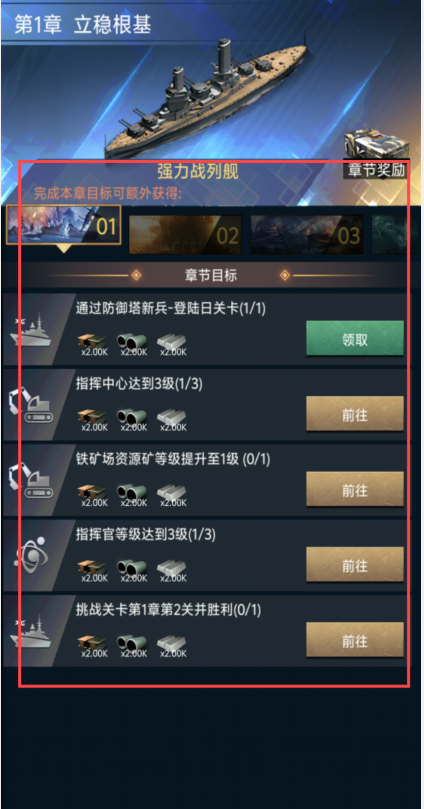Click 前往 for 指挥中心达到3级

point(355,414)
